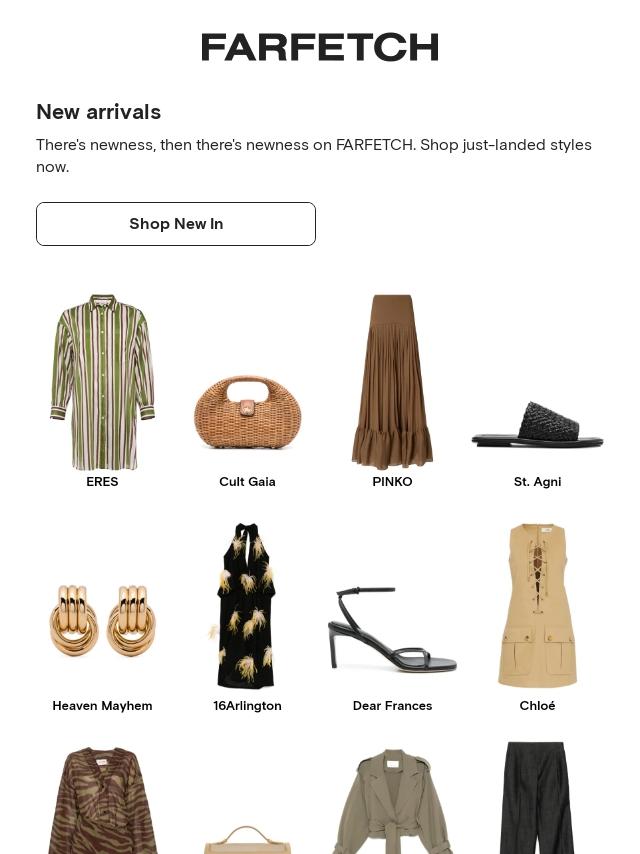Viewport: 640px width, 854px height.
Task: Click the ERES brand label
Action: tap(102, 481)
